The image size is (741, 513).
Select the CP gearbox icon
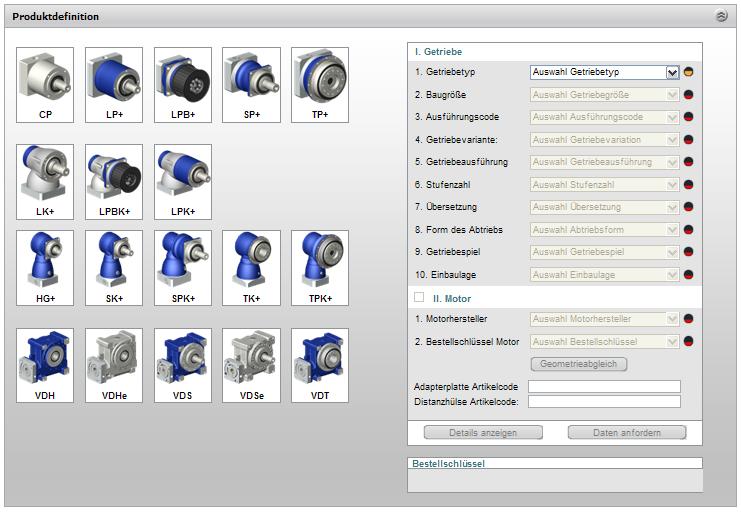coord(45,85)
